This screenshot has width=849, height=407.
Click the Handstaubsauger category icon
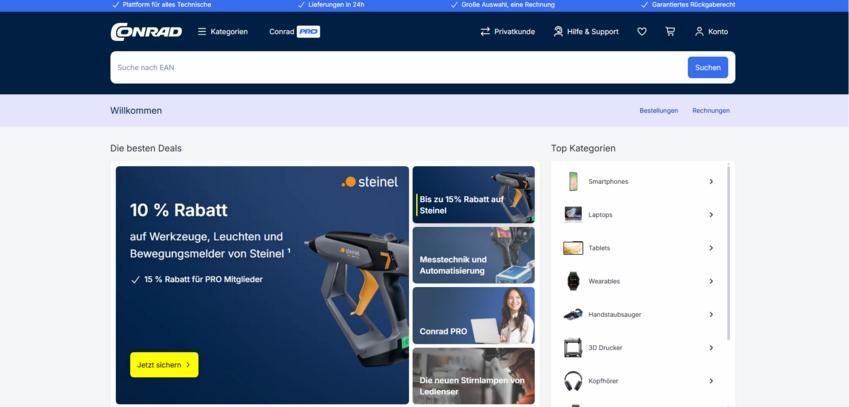573,314
